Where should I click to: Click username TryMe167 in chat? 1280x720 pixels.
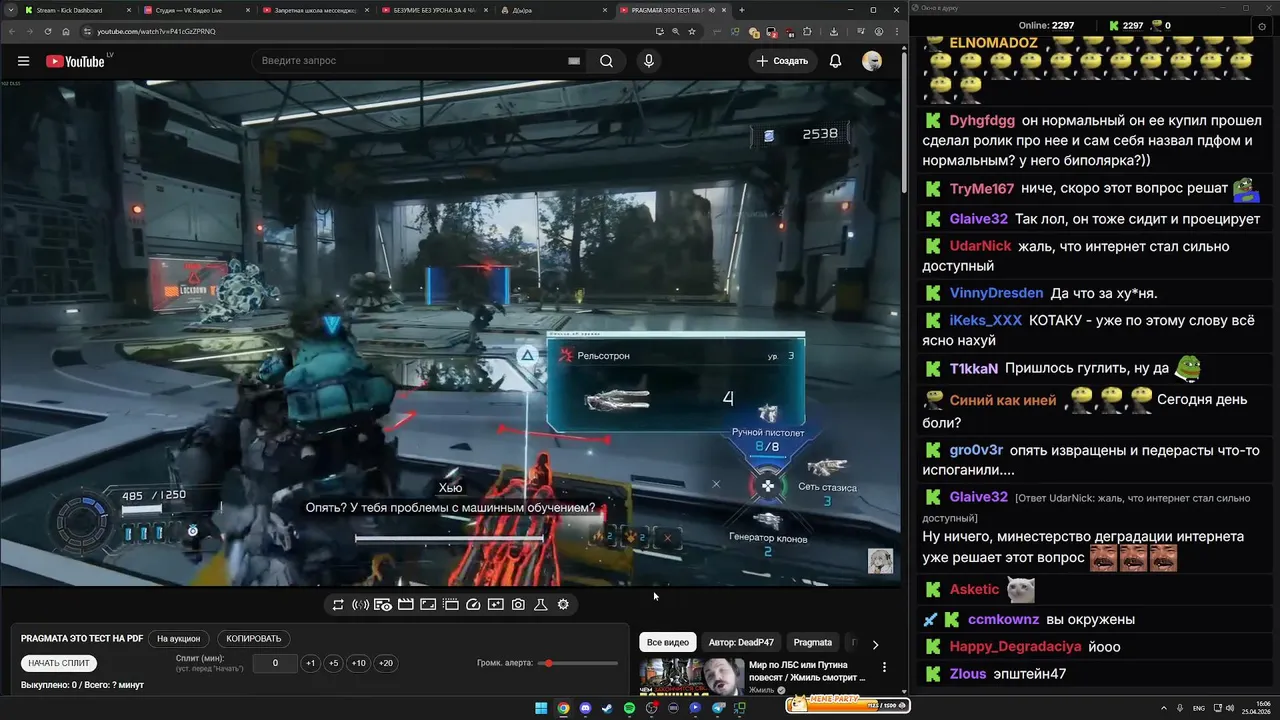[982, 189]
